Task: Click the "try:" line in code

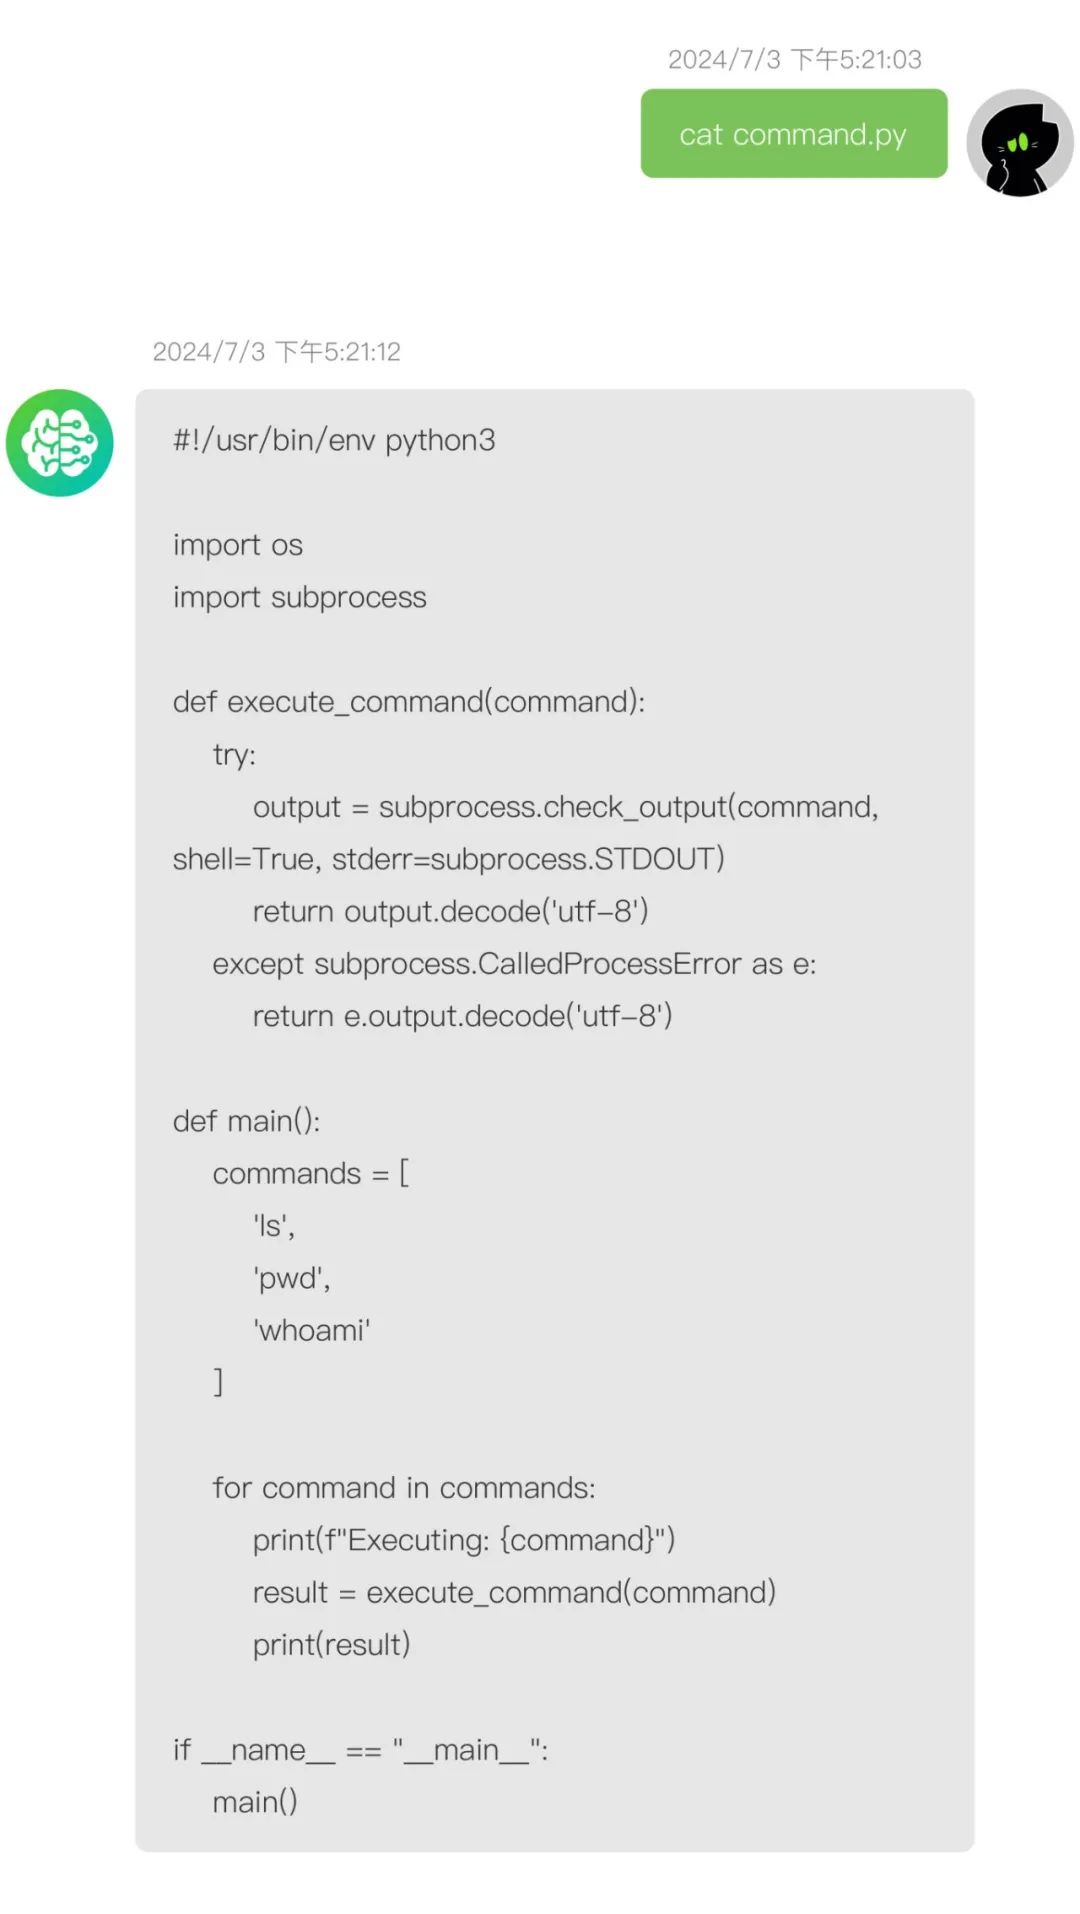Action: pyautogui.click(x=234, y=755)
